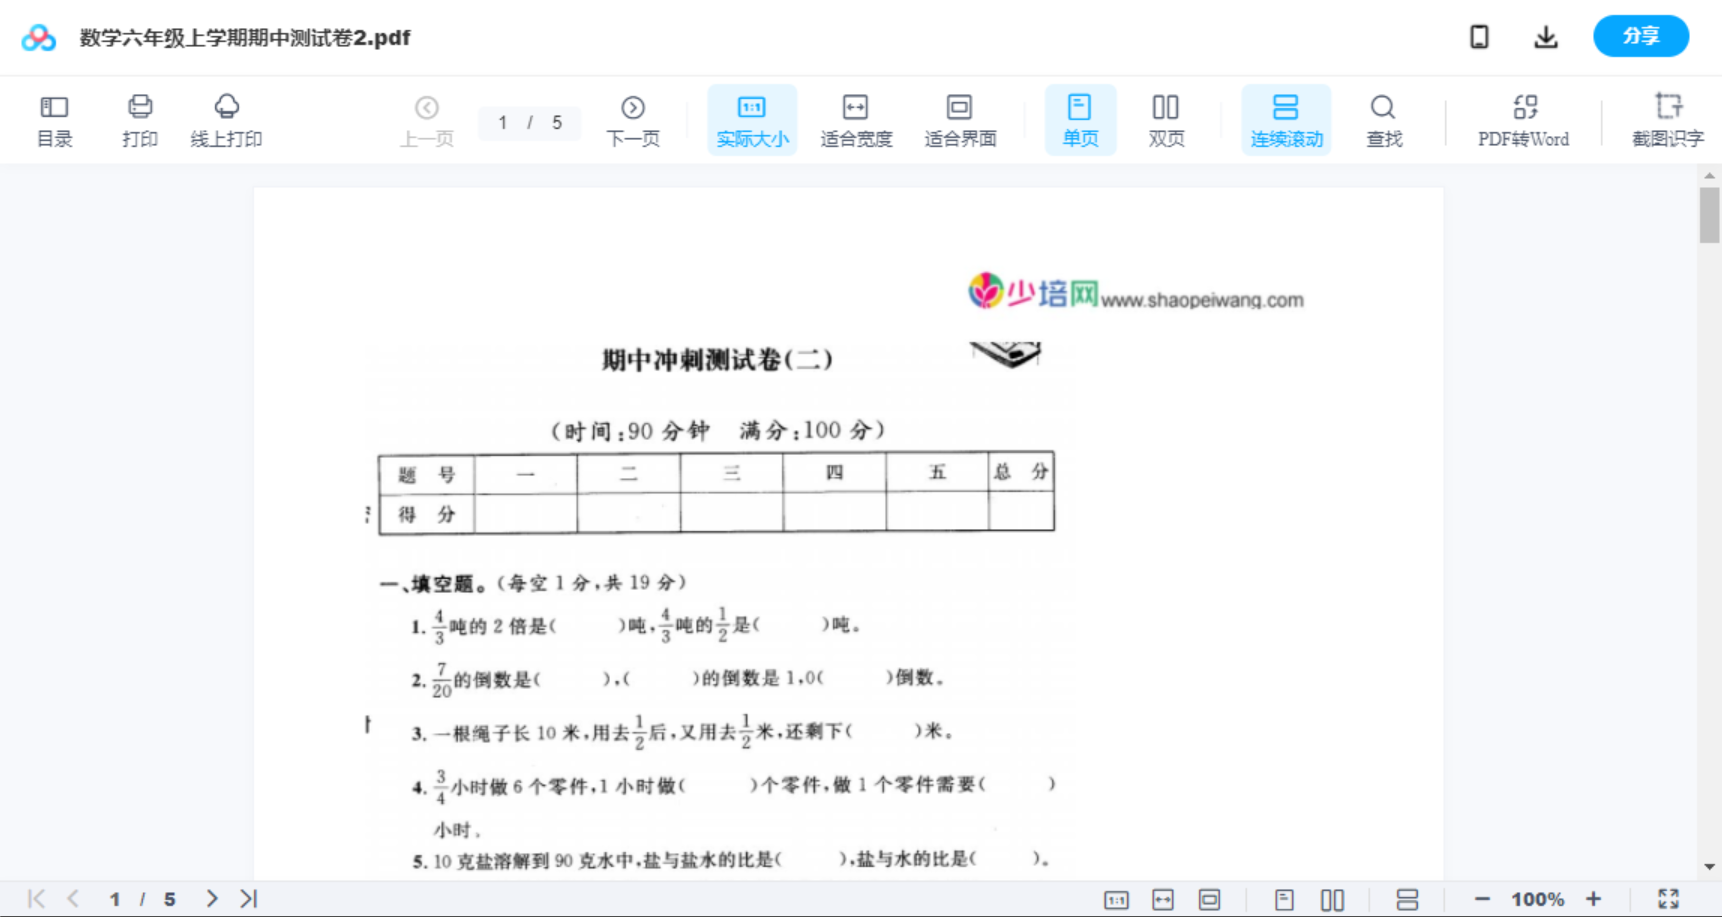
Task: Click the mobile device icon near the top right
Action: (1479, 36)
